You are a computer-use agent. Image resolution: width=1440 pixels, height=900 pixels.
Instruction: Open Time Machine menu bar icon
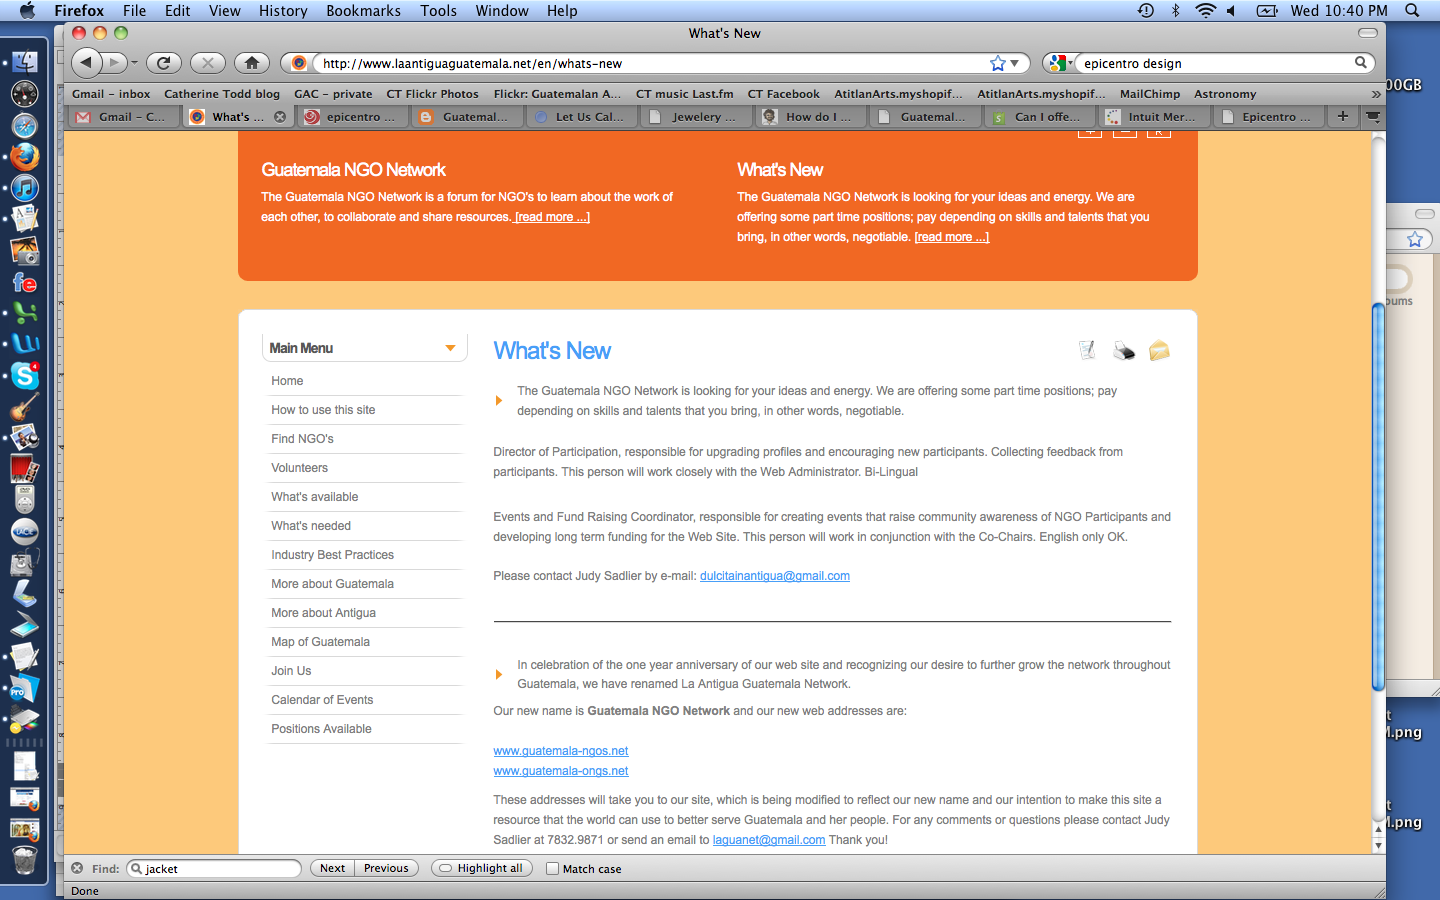pos(1146,10)
